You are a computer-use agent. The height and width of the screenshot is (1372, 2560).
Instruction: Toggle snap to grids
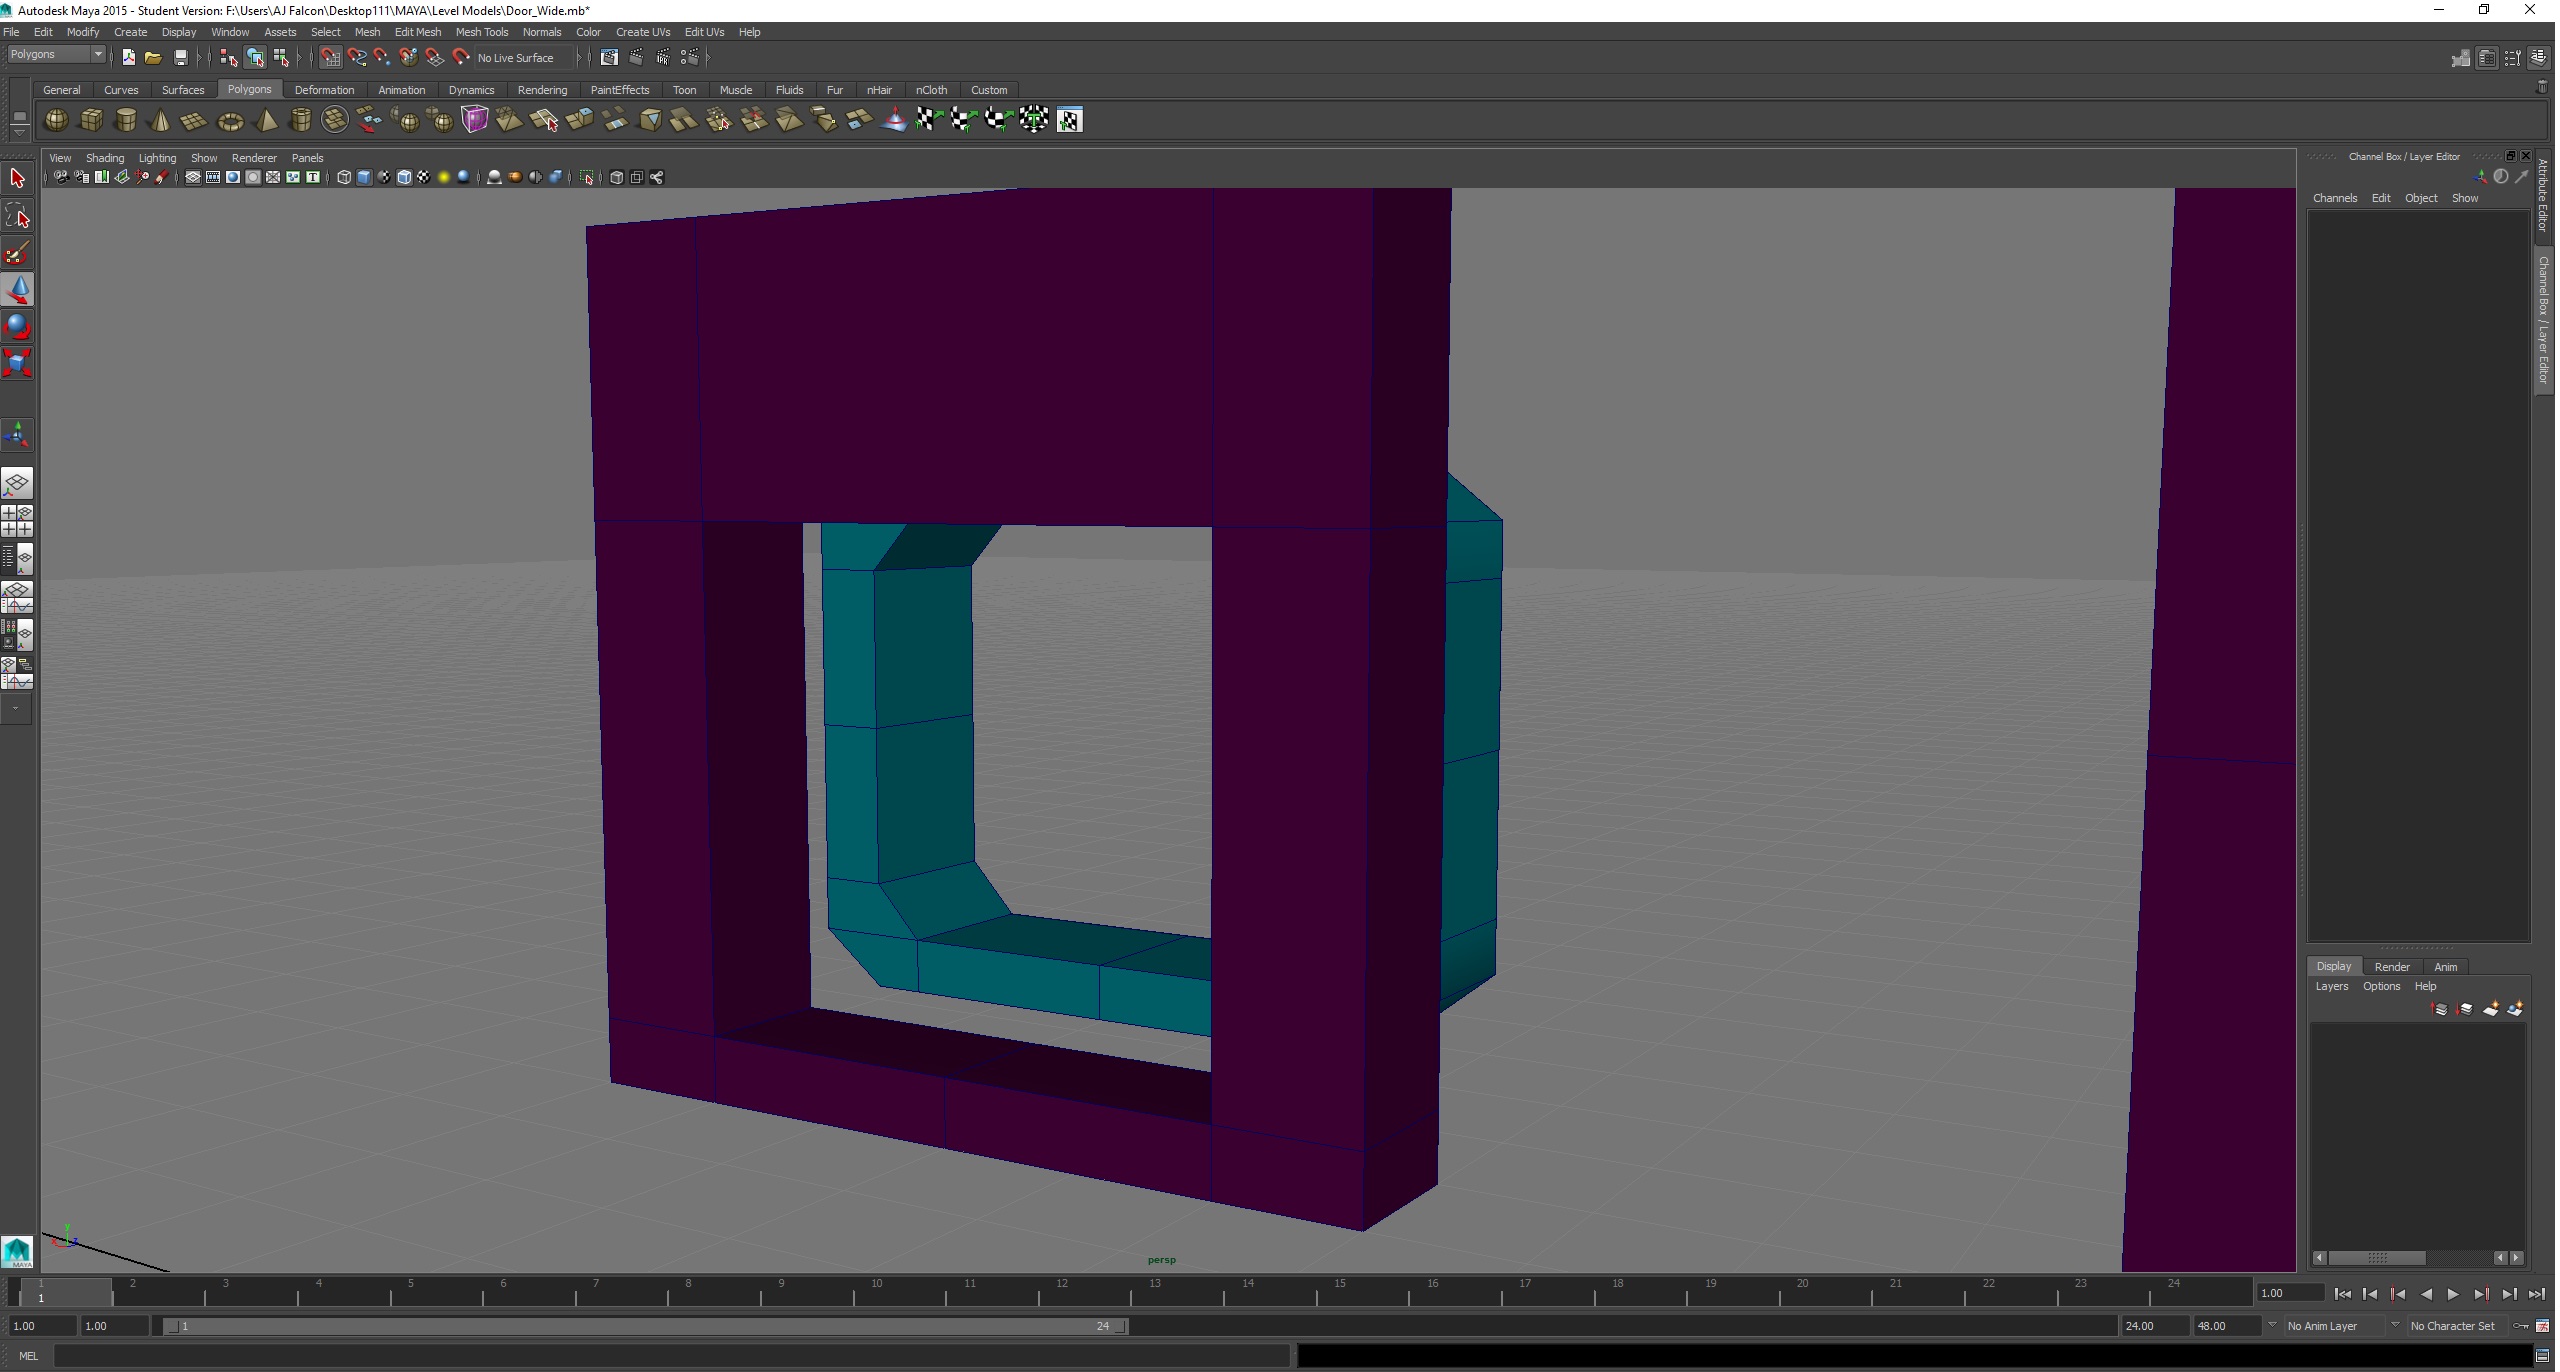click(331, 58)
